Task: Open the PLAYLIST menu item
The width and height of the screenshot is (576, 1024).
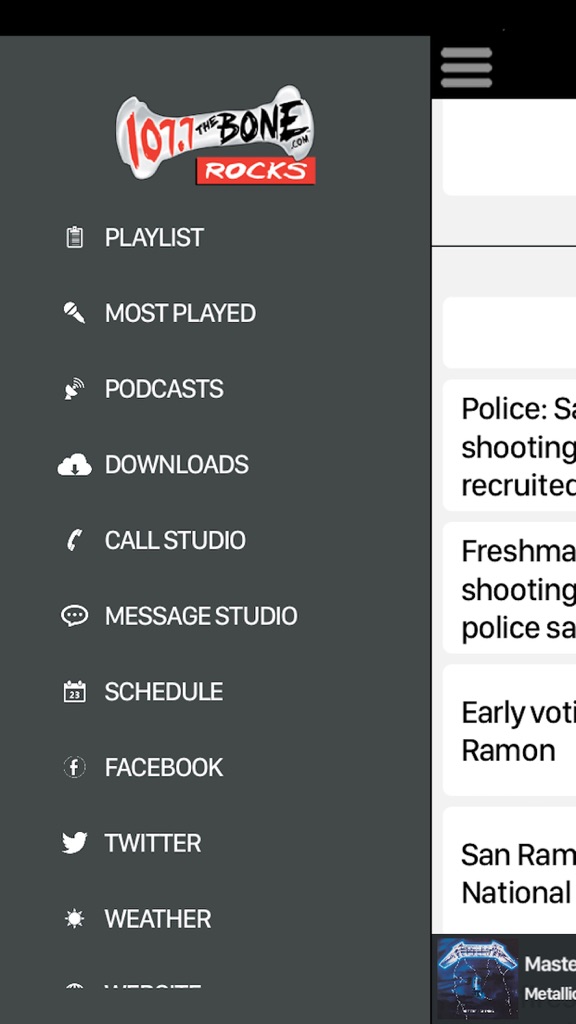Action: 154,238
